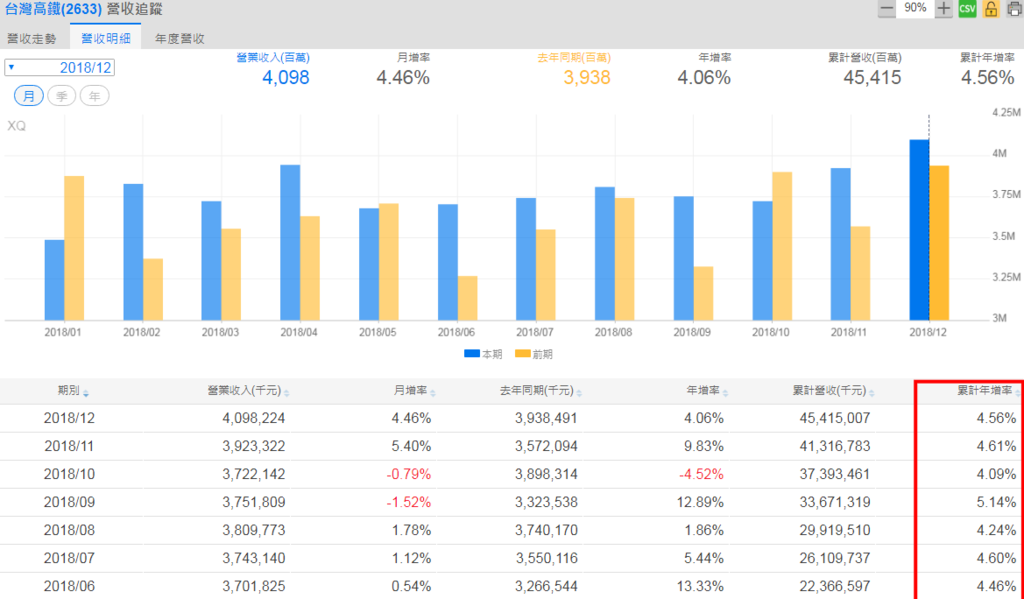Export data with the green CSV icon
Viewport: 1024px width, 599px height.
(x=967, y=9)
